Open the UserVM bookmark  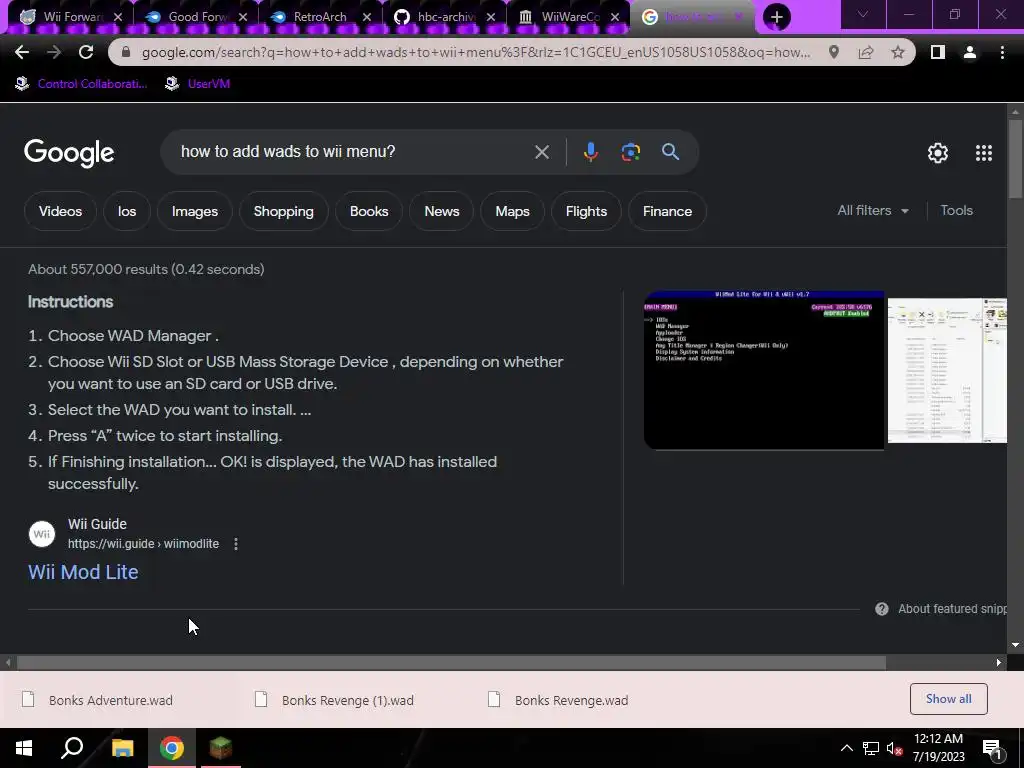coord(197,84)
